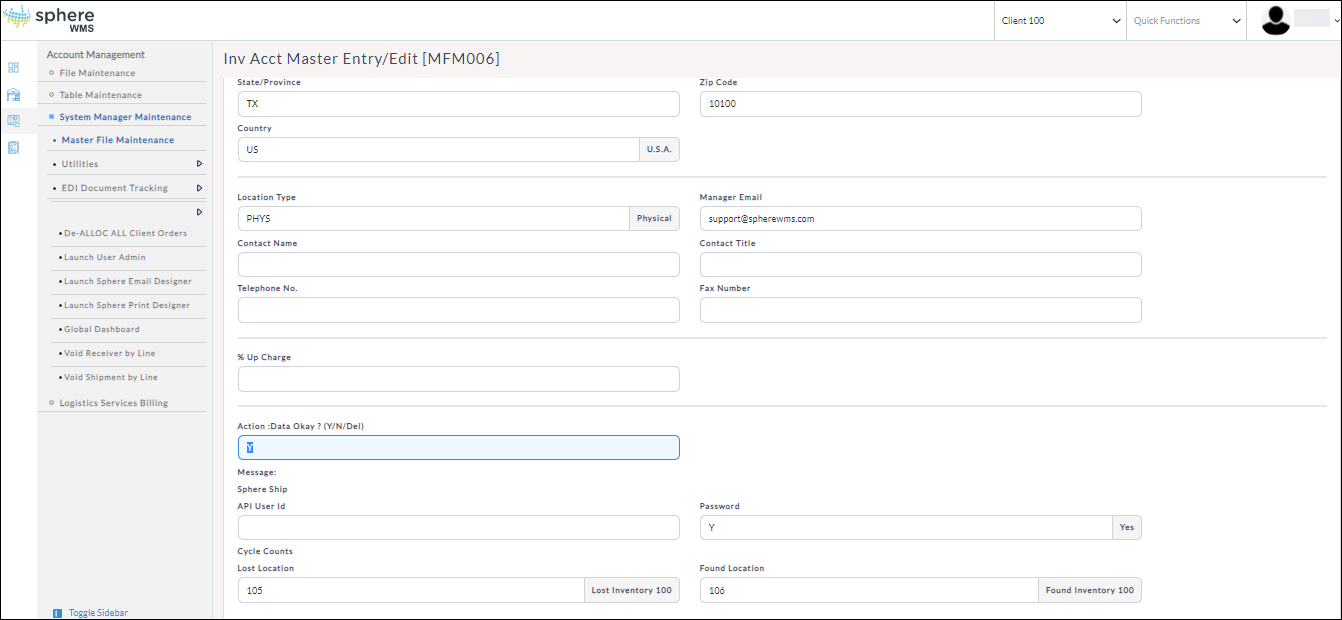The width and height of the screenshot is (1342, 620).
Task: Expand the Utilities submenu arrow
Action: click(199, 164)
